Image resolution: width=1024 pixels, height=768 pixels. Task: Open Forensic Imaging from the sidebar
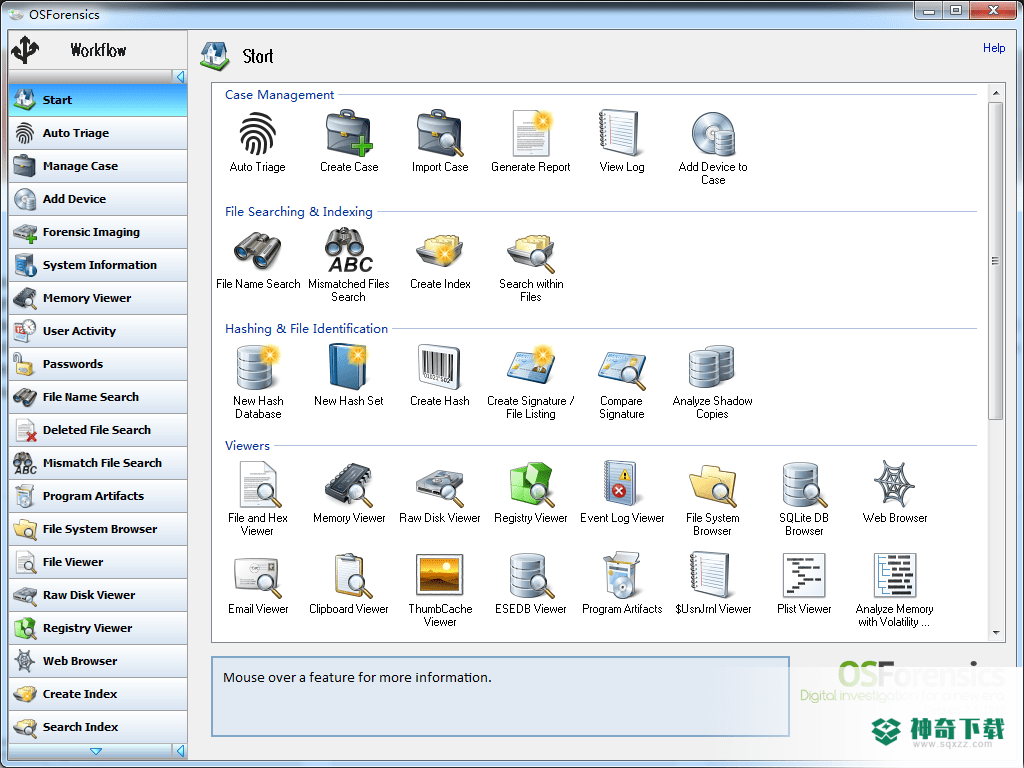tap(98, 232)
